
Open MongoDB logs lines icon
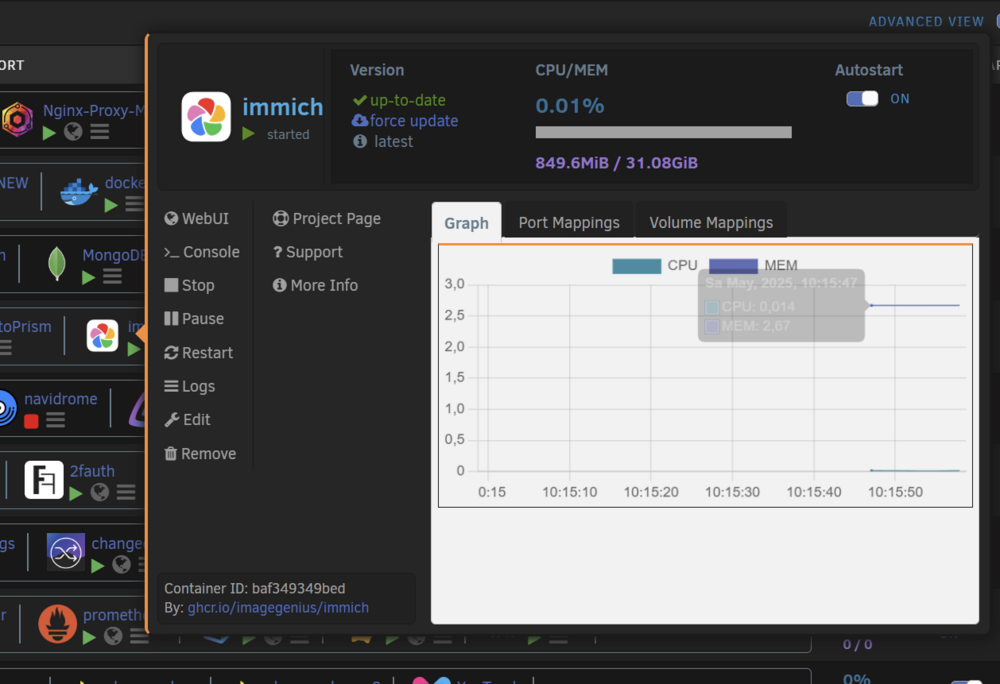point(112,277)
